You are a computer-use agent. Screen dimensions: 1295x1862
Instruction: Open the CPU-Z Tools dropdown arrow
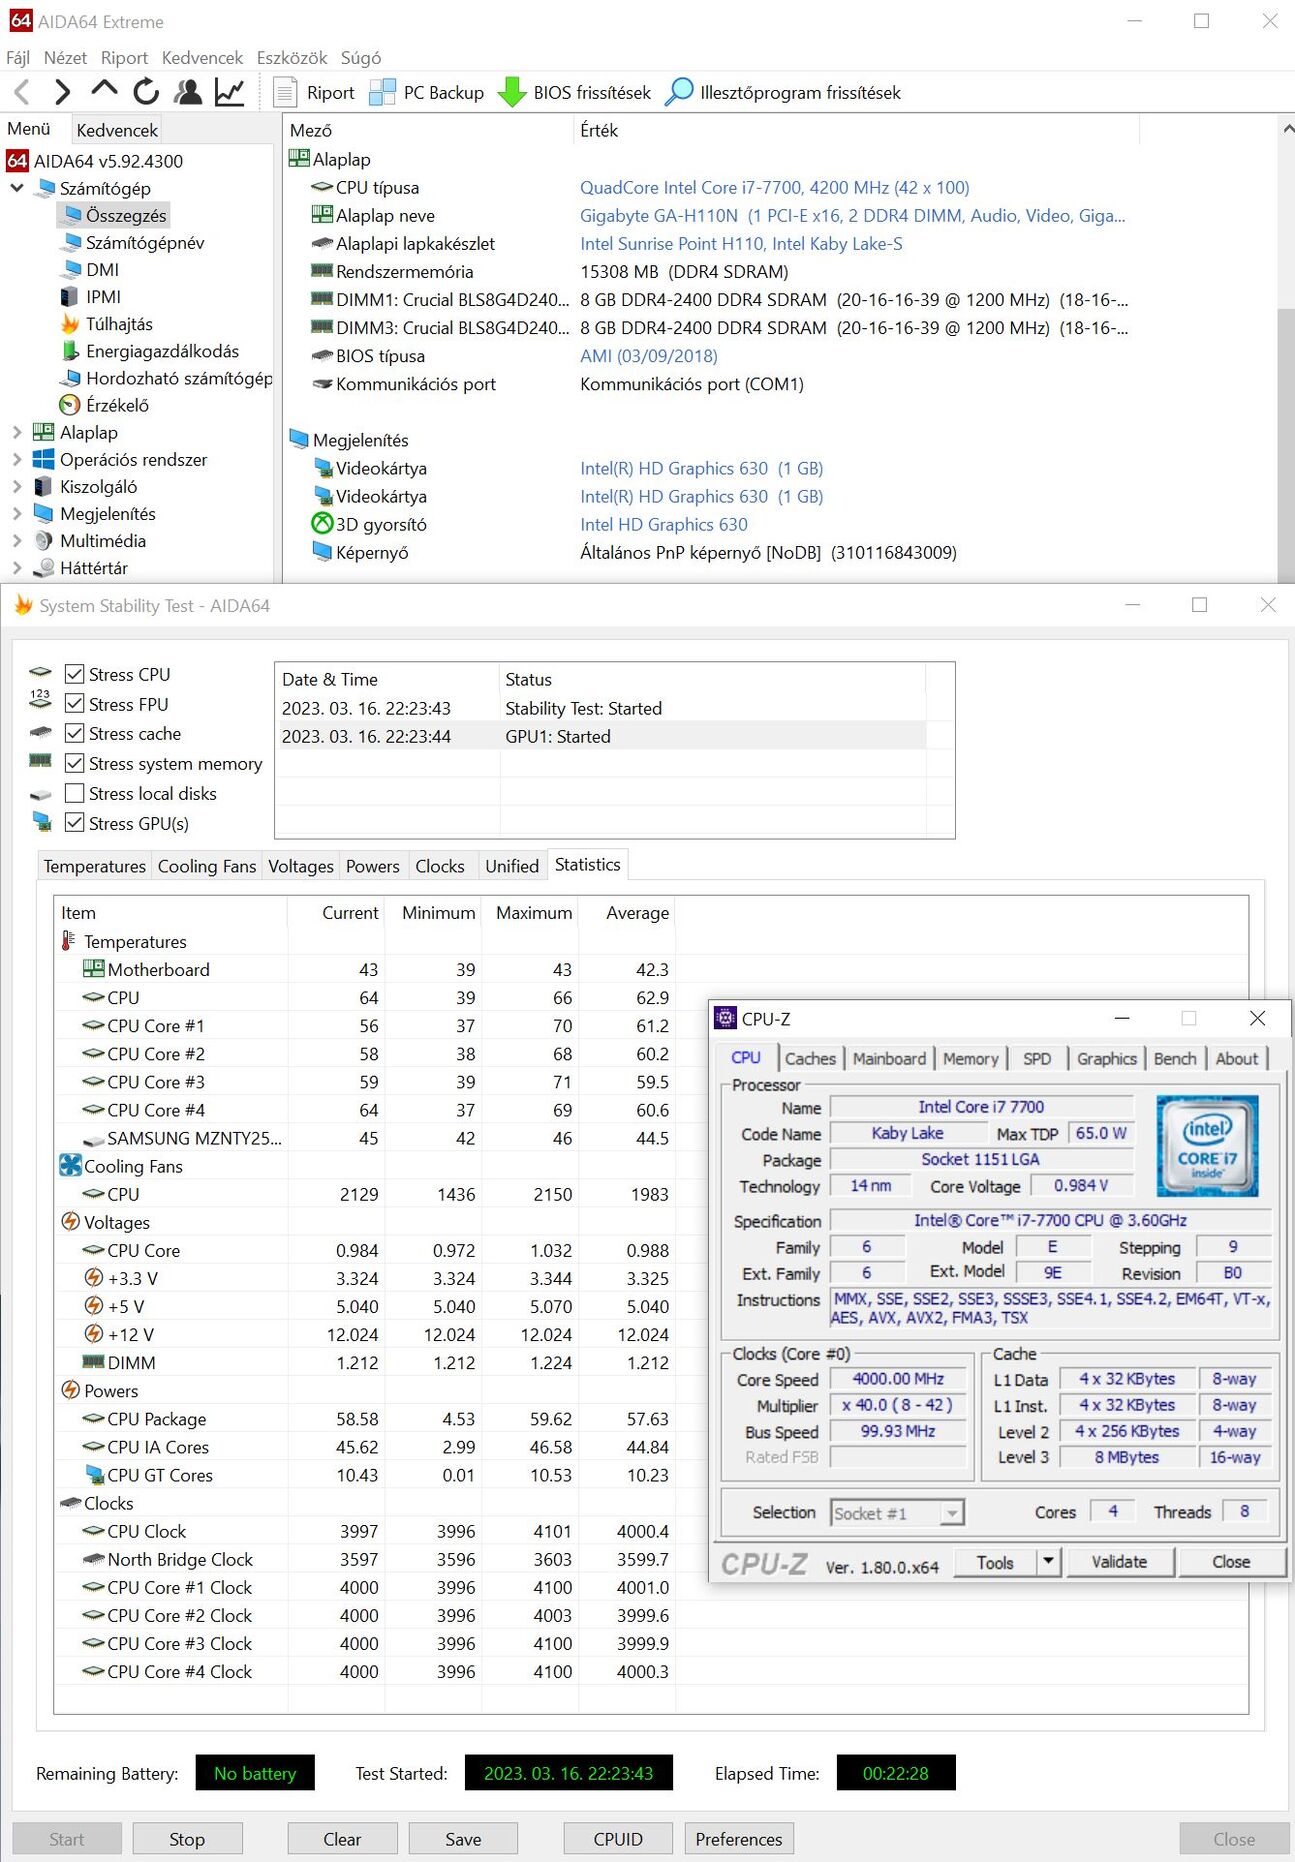1048,1561
